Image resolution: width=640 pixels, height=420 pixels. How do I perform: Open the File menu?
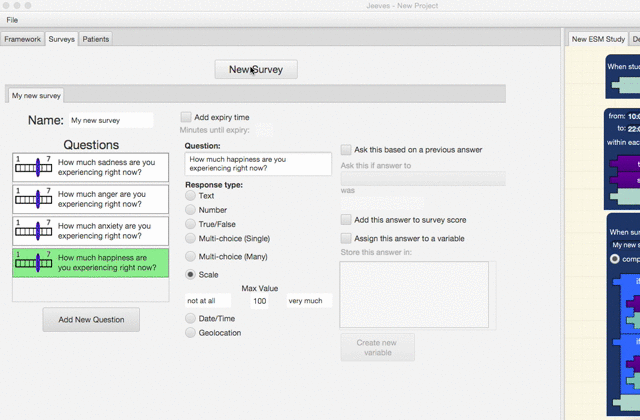coord(12,20)
